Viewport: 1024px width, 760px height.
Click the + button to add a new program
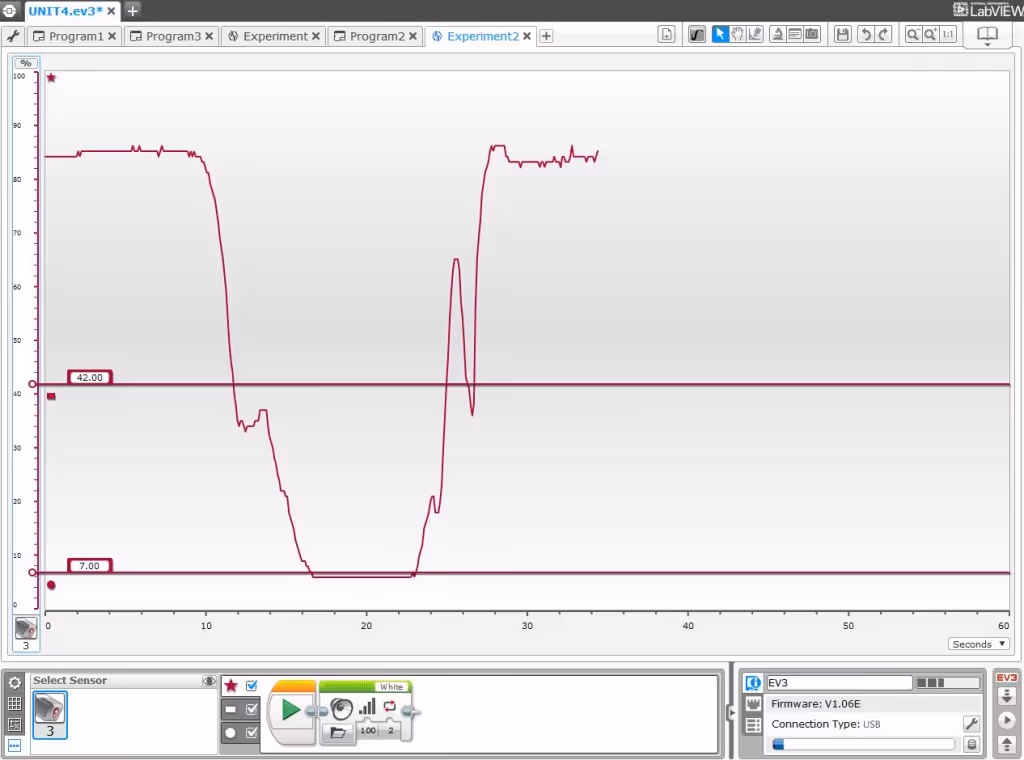[x=546, y=35]
